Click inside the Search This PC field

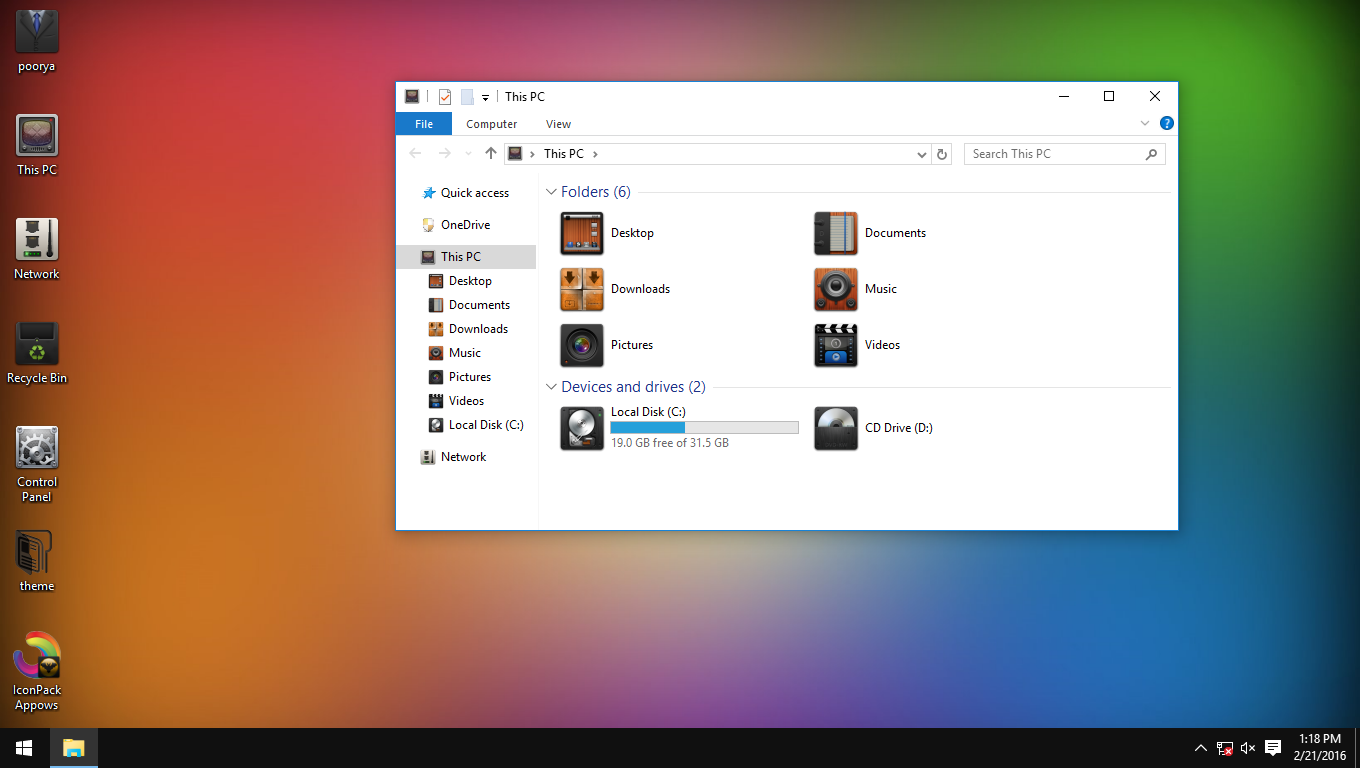1050,153
